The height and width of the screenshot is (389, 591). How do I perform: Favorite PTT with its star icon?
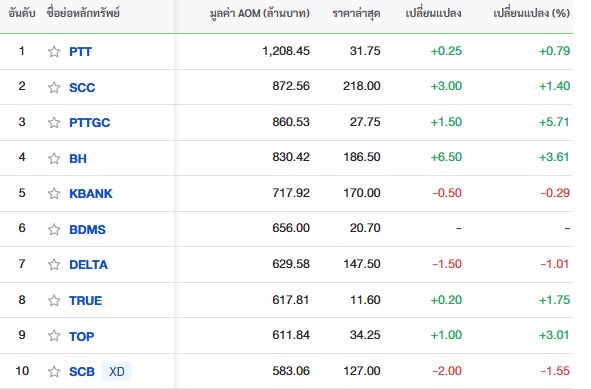click(54, 51)
